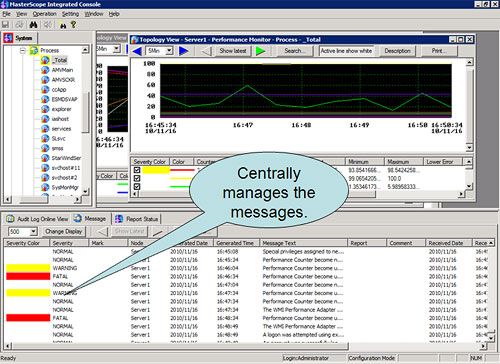Screen dimensions: 500x364
Task: Switch to the Audit Log Online View tab
Action: [x=37, y=219]
